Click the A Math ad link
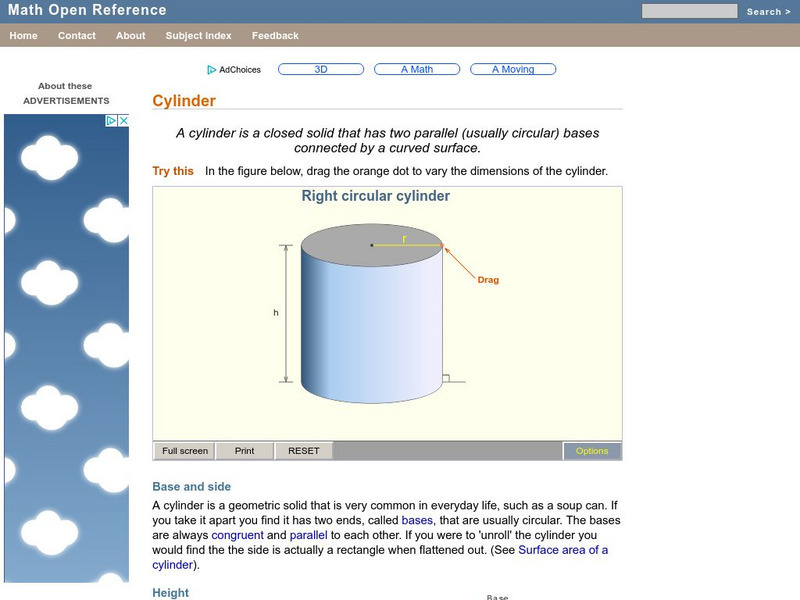800x600 pixels. click(417, 69)
